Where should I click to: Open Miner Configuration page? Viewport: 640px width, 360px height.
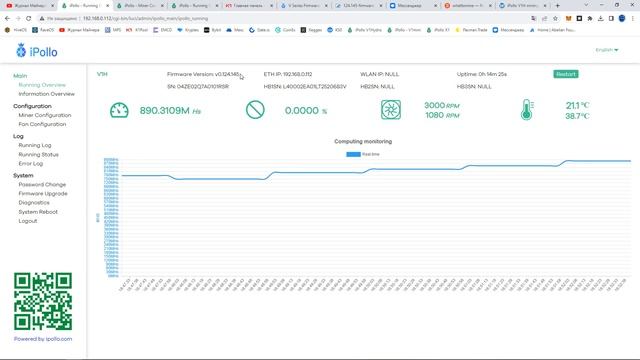pos(45,115)
